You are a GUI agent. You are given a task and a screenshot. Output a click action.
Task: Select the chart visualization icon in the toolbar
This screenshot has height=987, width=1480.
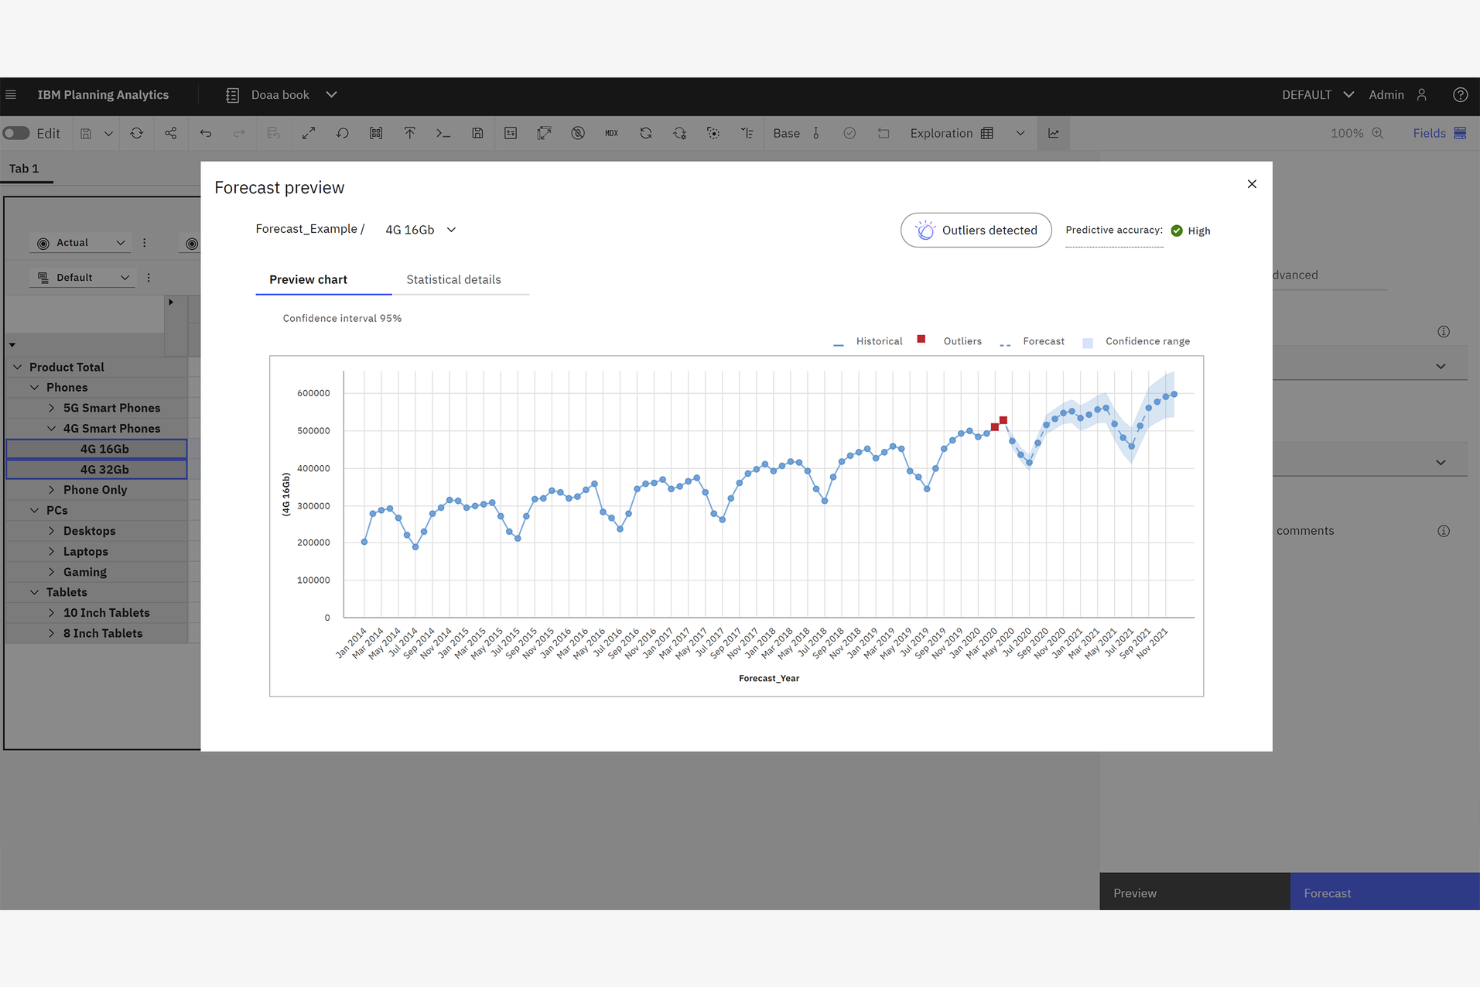click(x=1052, y=132)
